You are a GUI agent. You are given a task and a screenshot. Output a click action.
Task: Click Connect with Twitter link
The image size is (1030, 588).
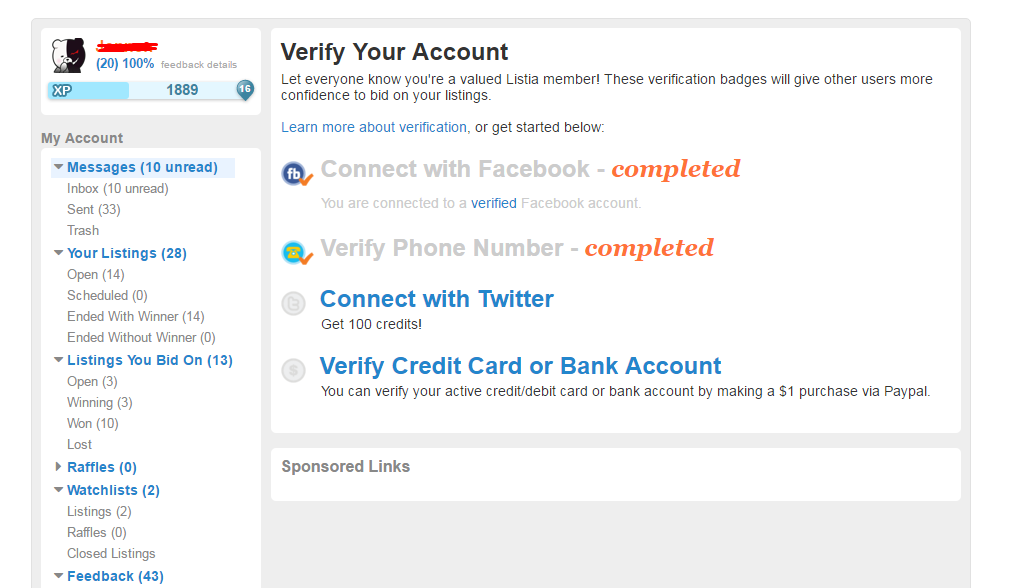click(437, 299)
